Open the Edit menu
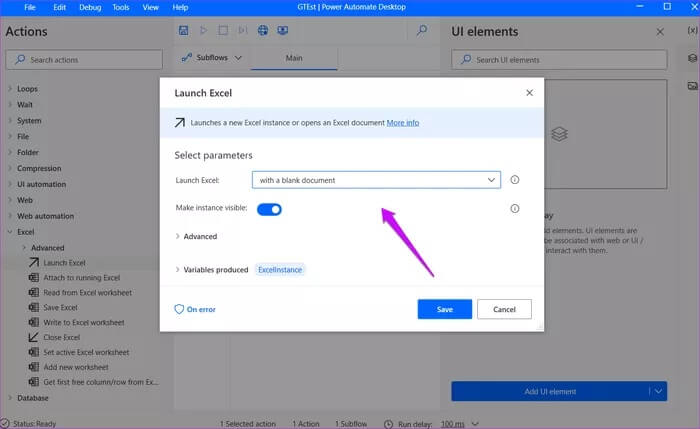Image resolution: width=700 pixels, height=429 pixels. [59, 7]
